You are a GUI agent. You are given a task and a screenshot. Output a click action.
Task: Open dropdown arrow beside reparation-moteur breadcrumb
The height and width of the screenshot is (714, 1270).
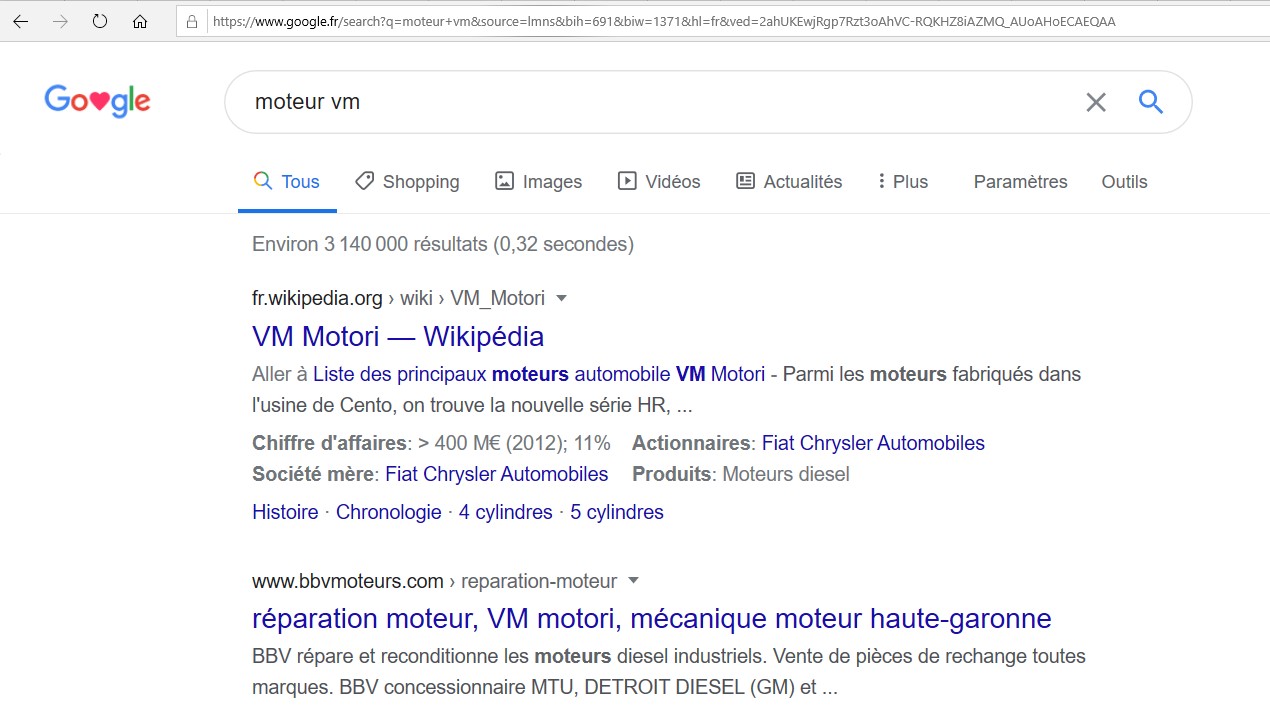tap(633, 581)
